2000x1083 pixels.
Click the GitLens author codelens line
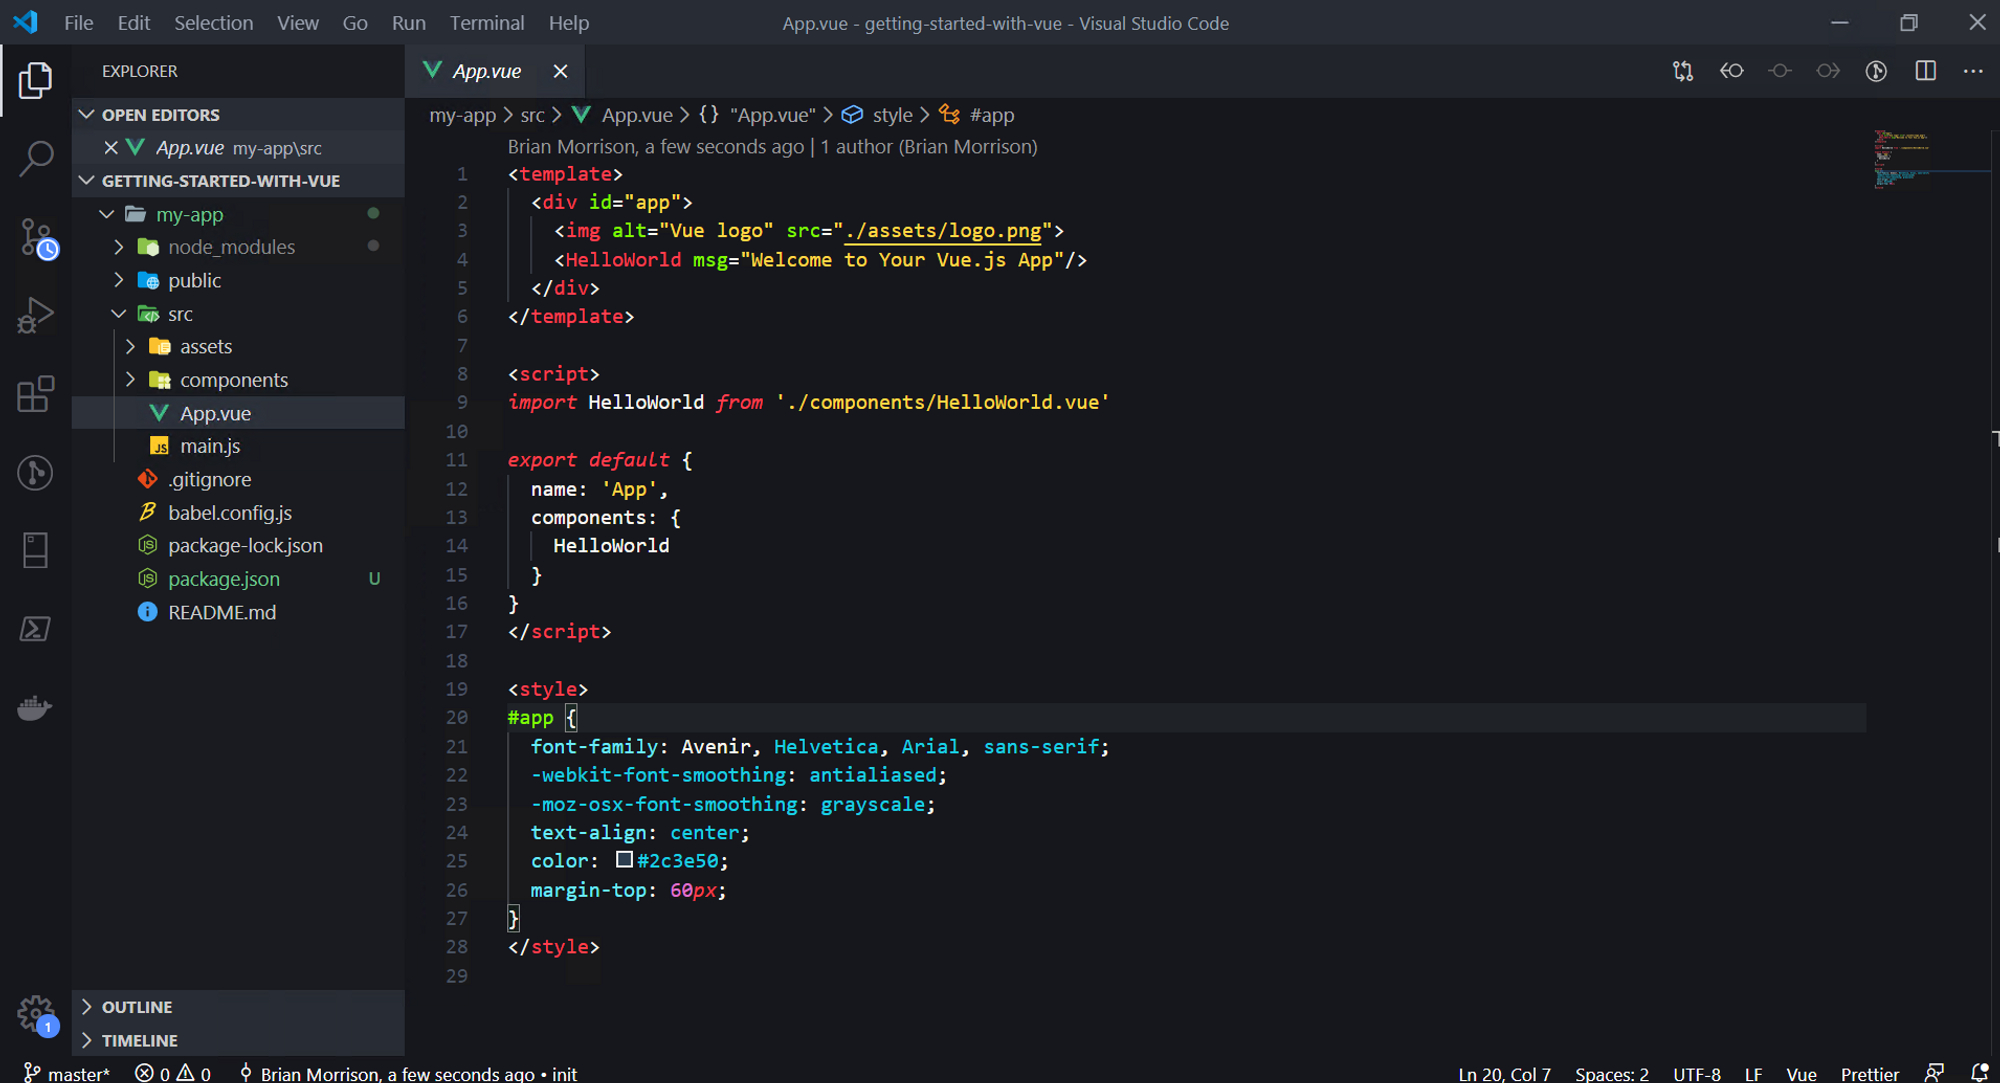[772, 147]
